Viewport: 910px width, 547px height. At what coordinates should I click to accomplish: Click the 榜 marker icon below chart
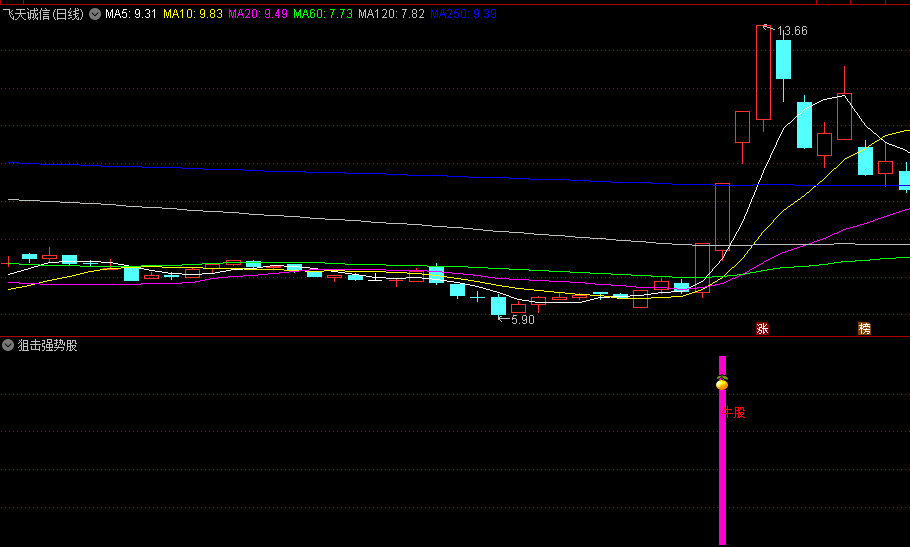coord(865,328)
